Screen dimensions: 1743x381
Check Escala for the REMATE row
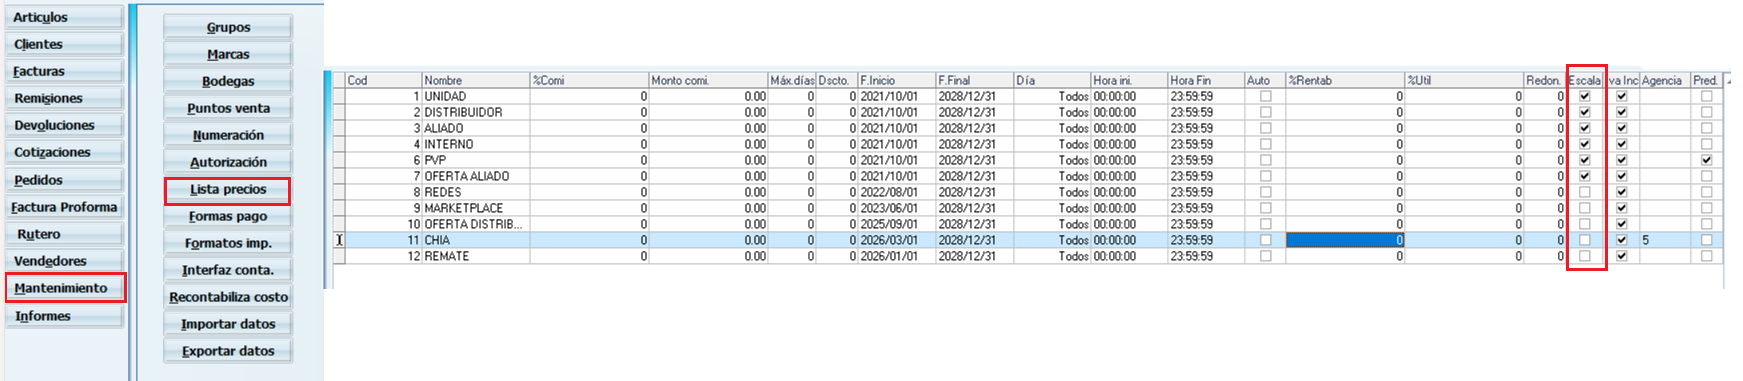point(1584,256)
